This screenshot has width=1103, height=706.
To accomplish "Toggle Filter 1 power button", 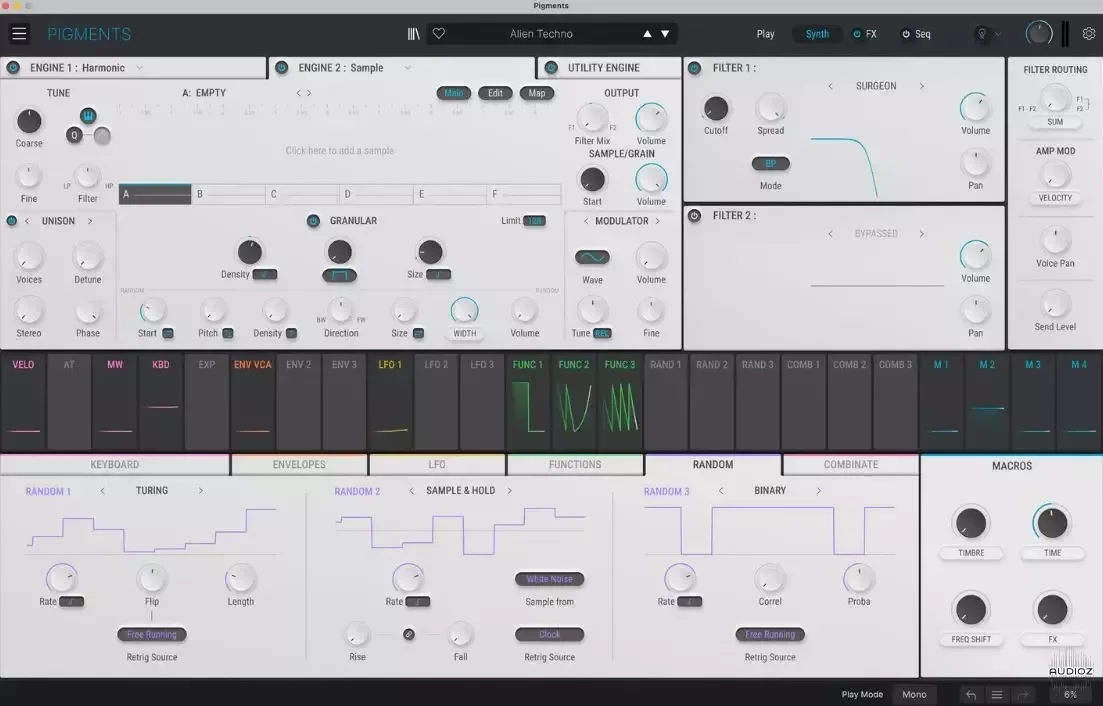I will [694, 68].
